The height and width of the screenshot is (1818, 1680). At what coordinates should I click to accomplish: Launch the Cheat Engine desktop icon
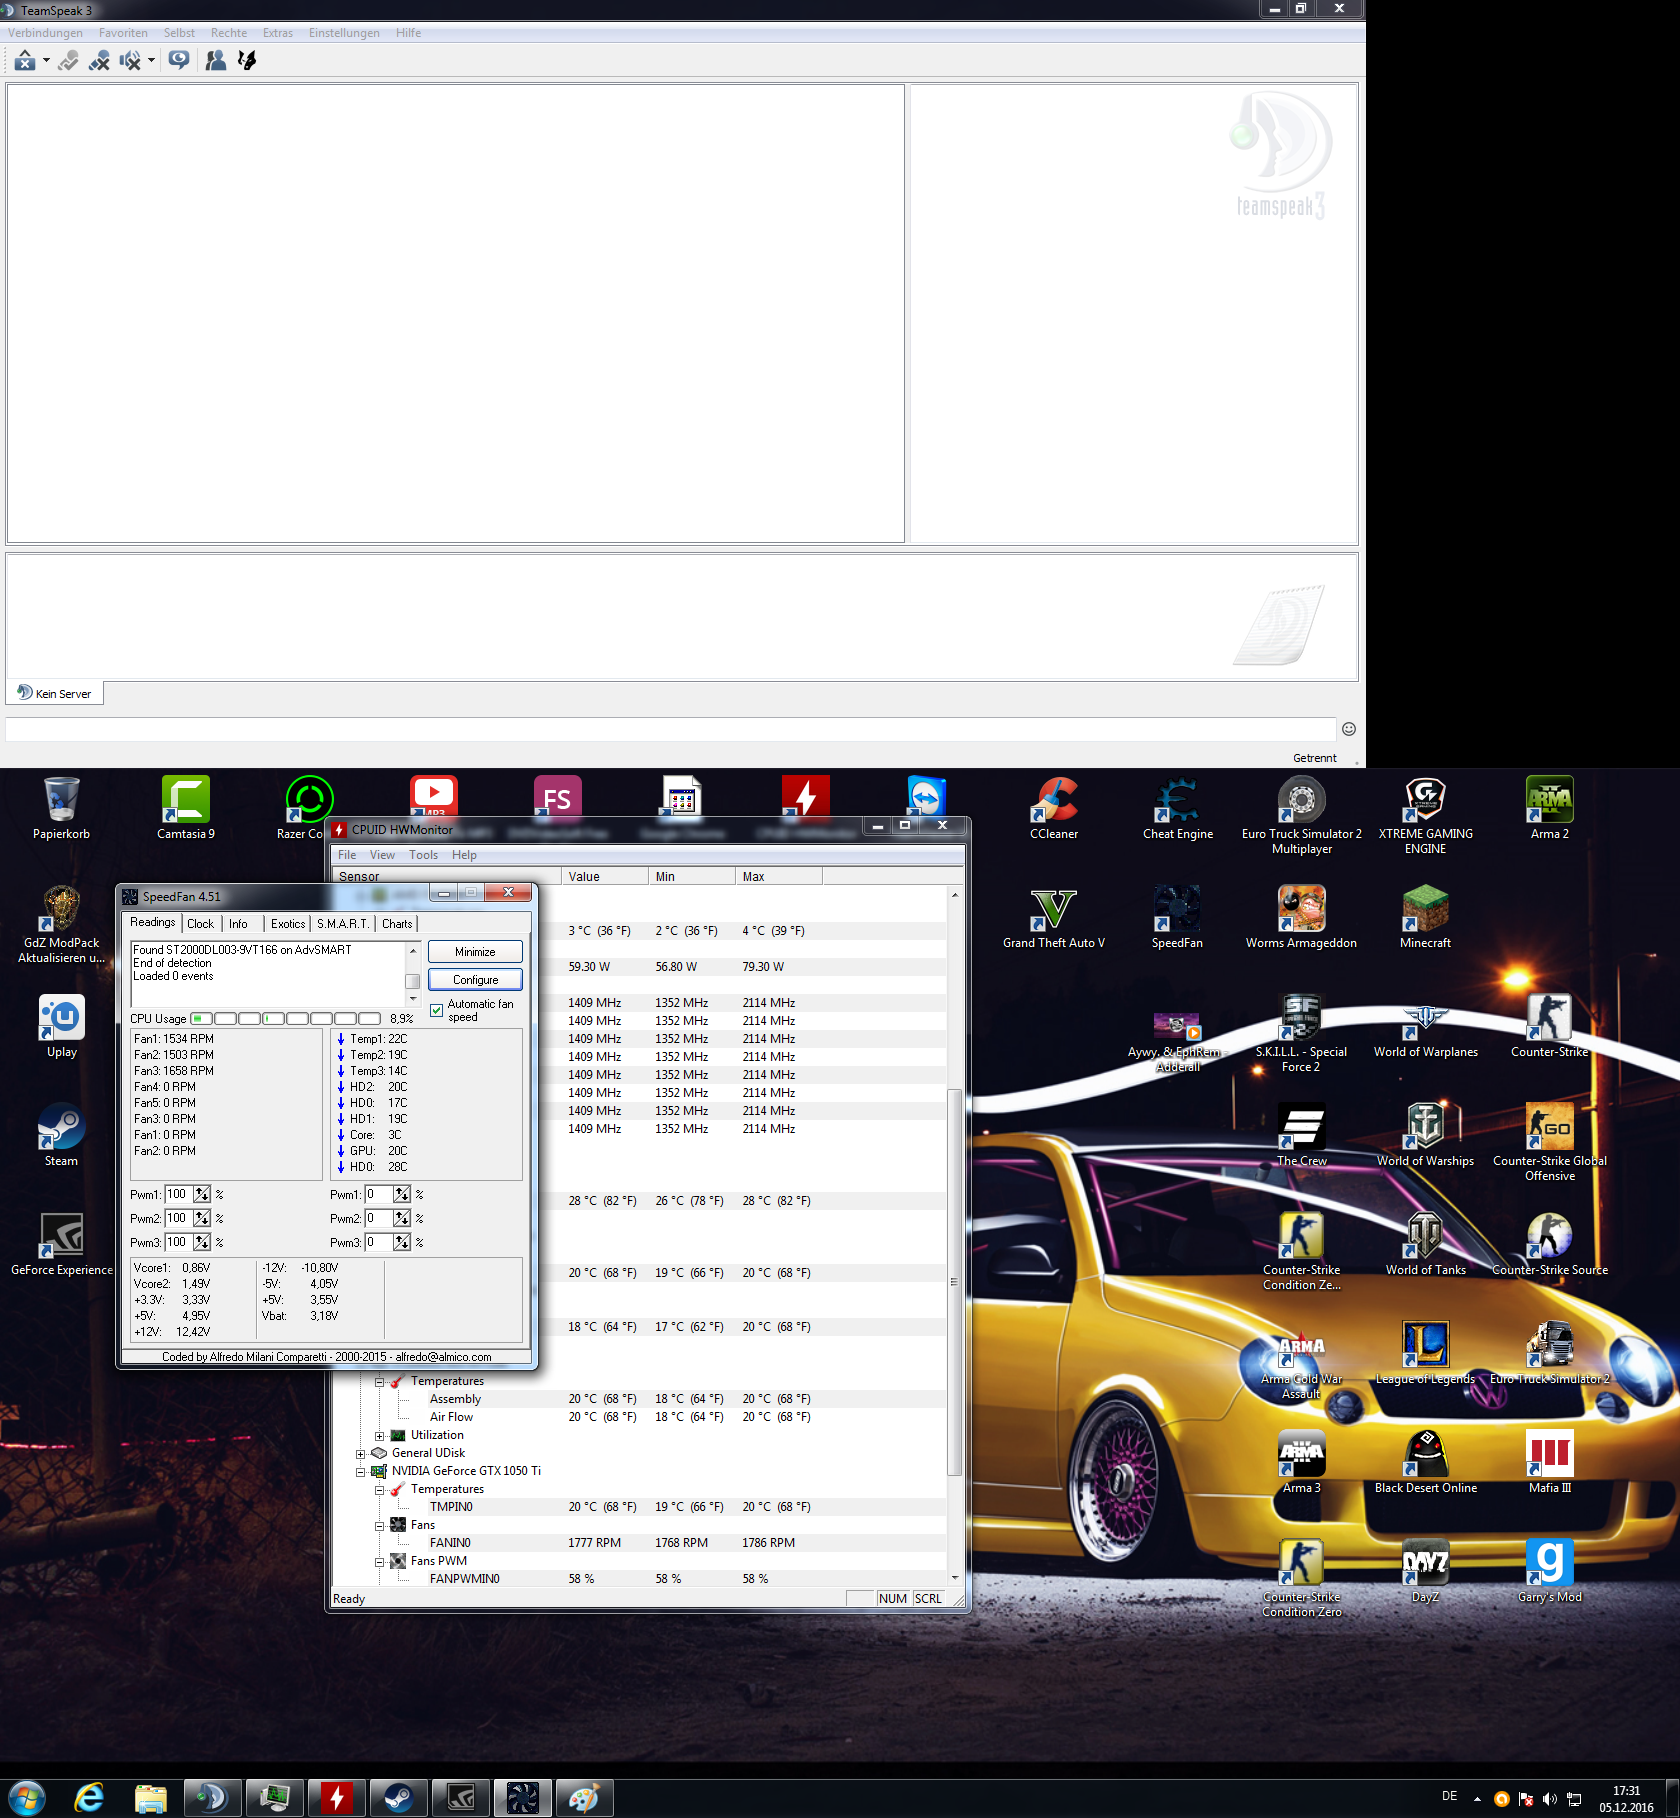[1178, 809]
